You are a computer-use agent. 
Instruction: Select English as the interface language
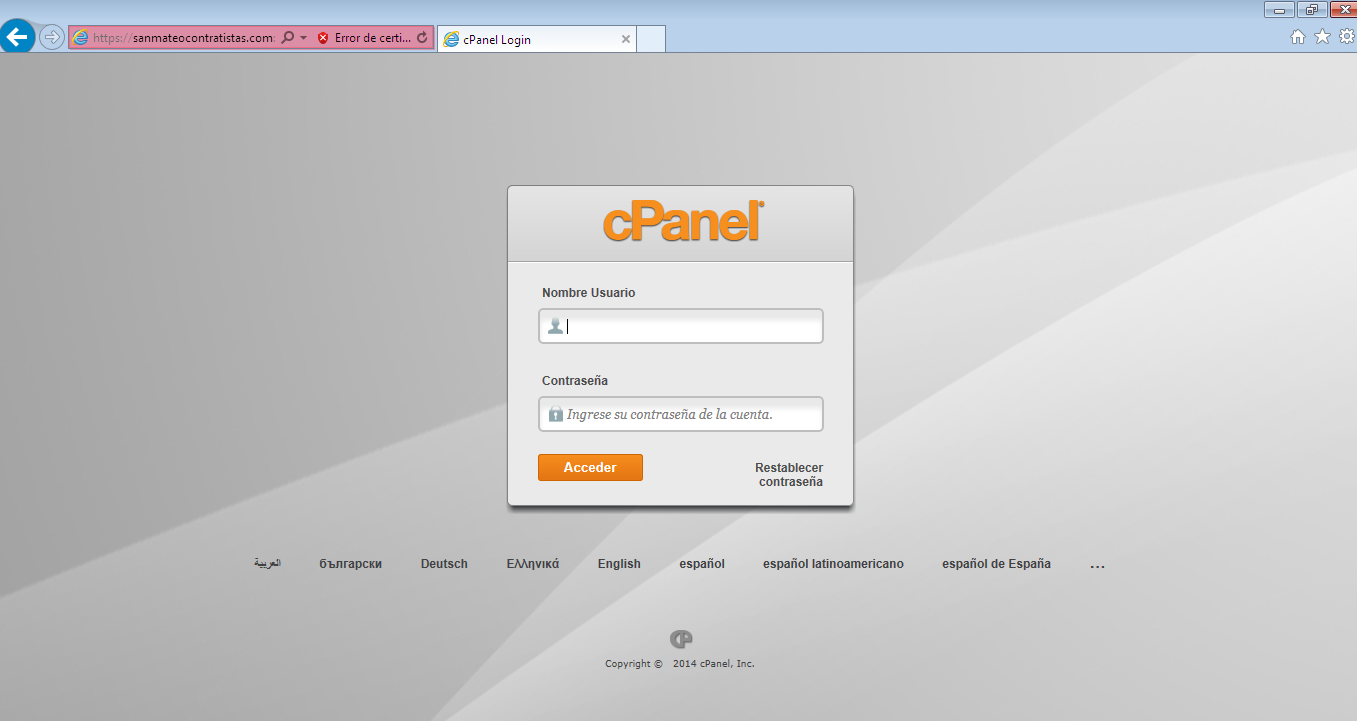619,563
